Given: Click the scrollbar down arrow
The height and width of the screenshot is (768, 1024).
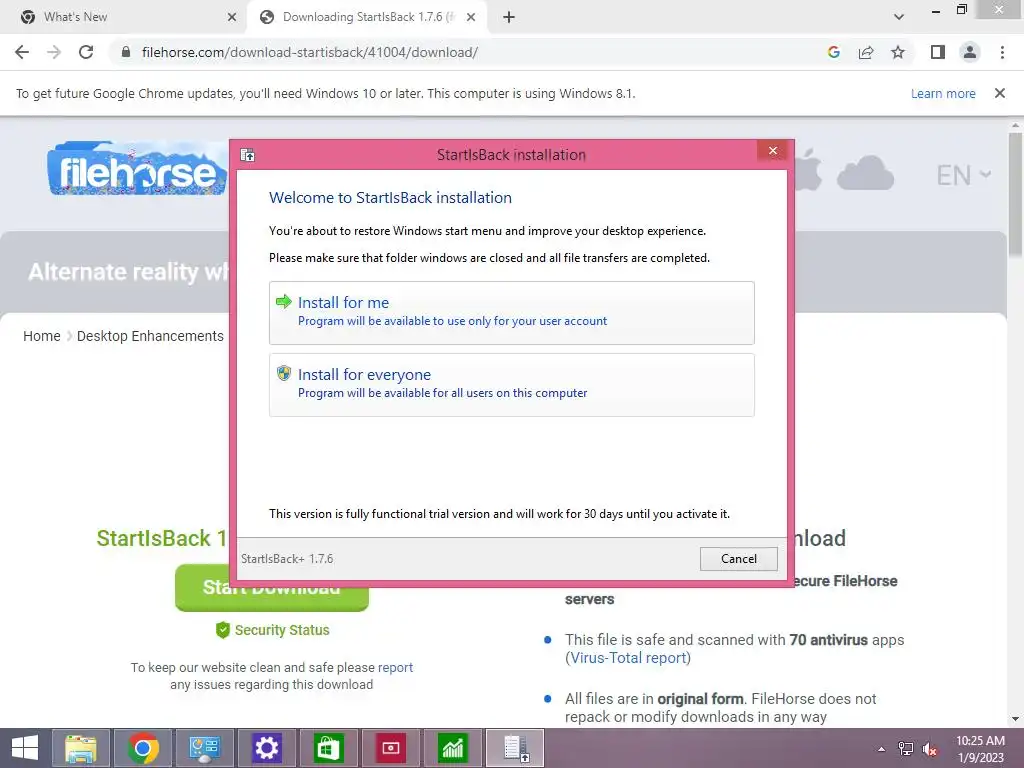Looking at the screenshot, I should 1015,720.
